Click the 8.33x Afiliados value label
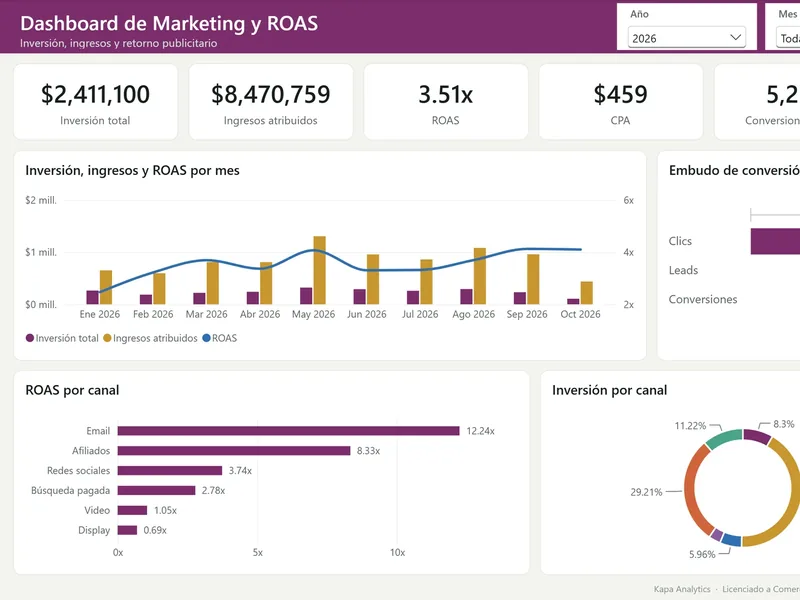This screenshot has height=600, width=800. 368,451
